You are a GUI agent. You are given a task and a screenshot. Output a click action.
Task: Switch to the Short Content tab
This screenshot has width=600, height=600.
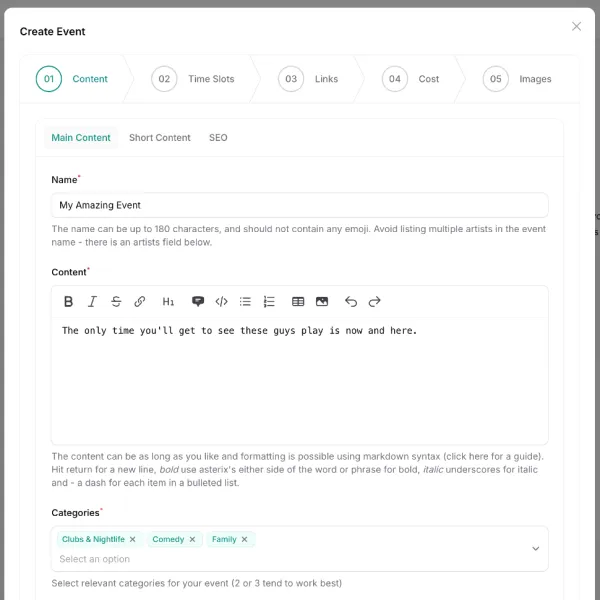(x=160, y=138)
